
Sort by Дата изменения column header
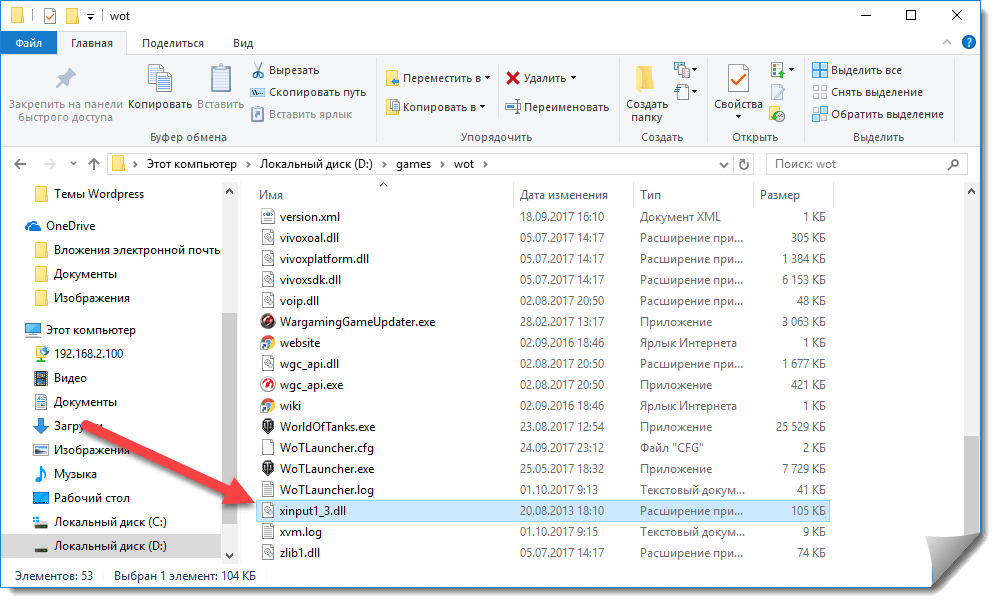tap(564, 195)
